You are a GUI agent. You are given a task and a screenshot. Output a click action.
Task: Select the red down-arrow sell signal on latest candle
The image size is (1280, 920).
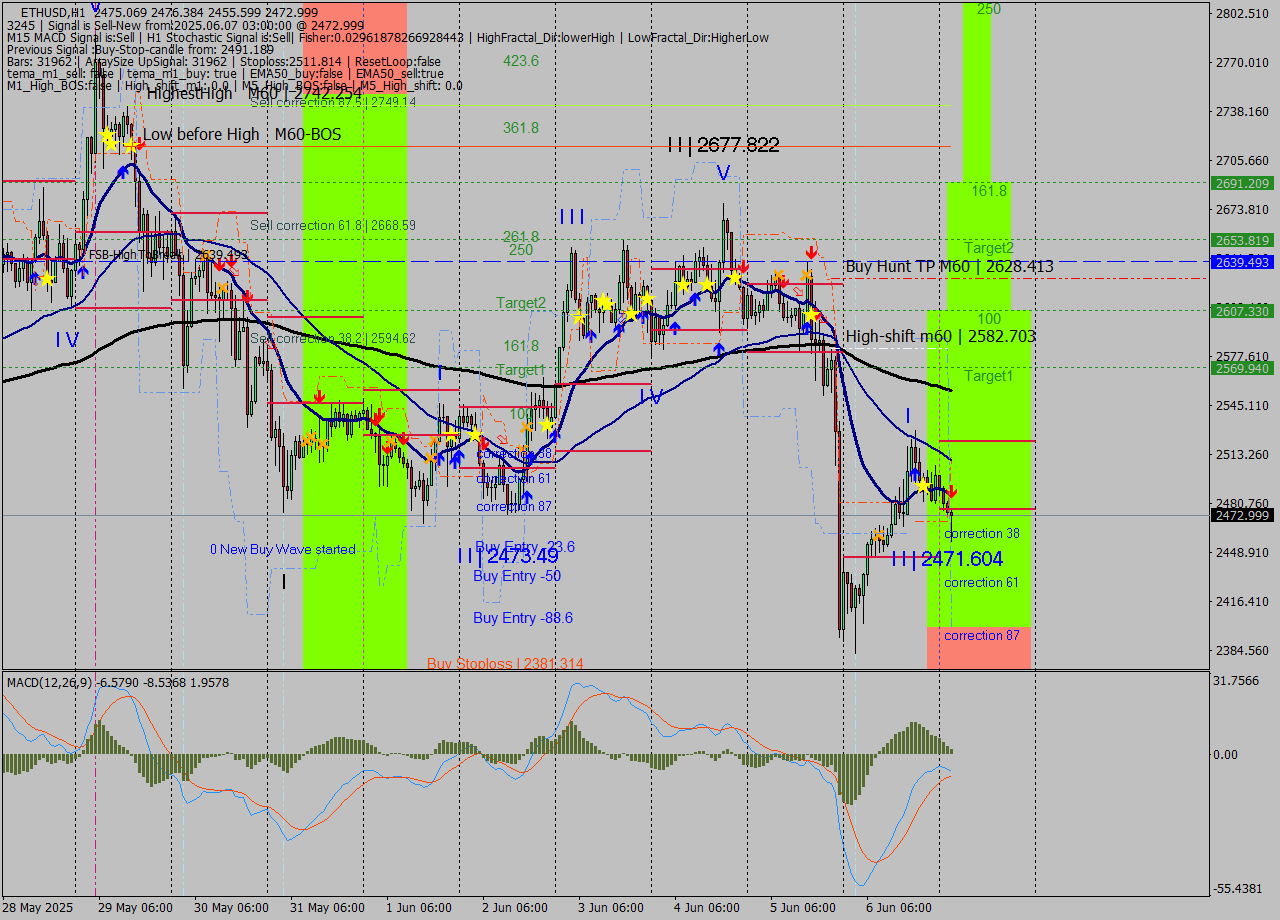tap(951, 492)
